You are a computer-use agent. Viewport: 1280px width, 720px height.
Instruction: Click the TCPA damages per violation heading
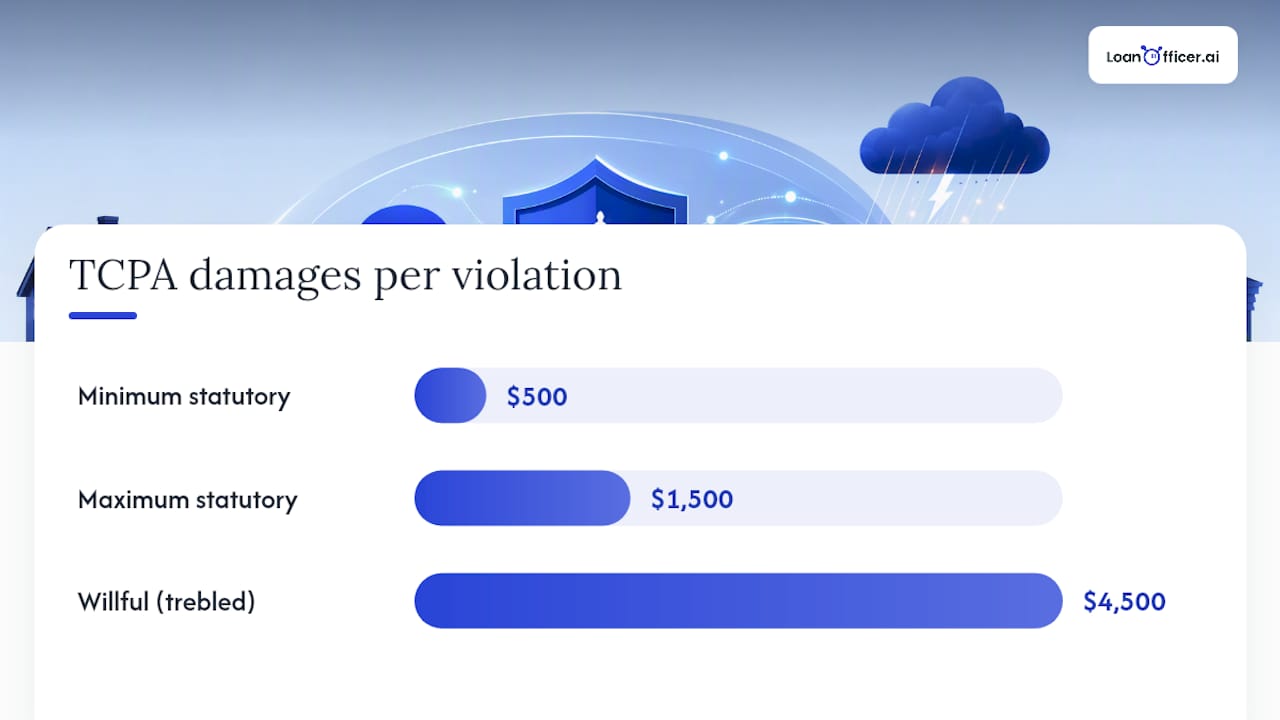(345, 274)
